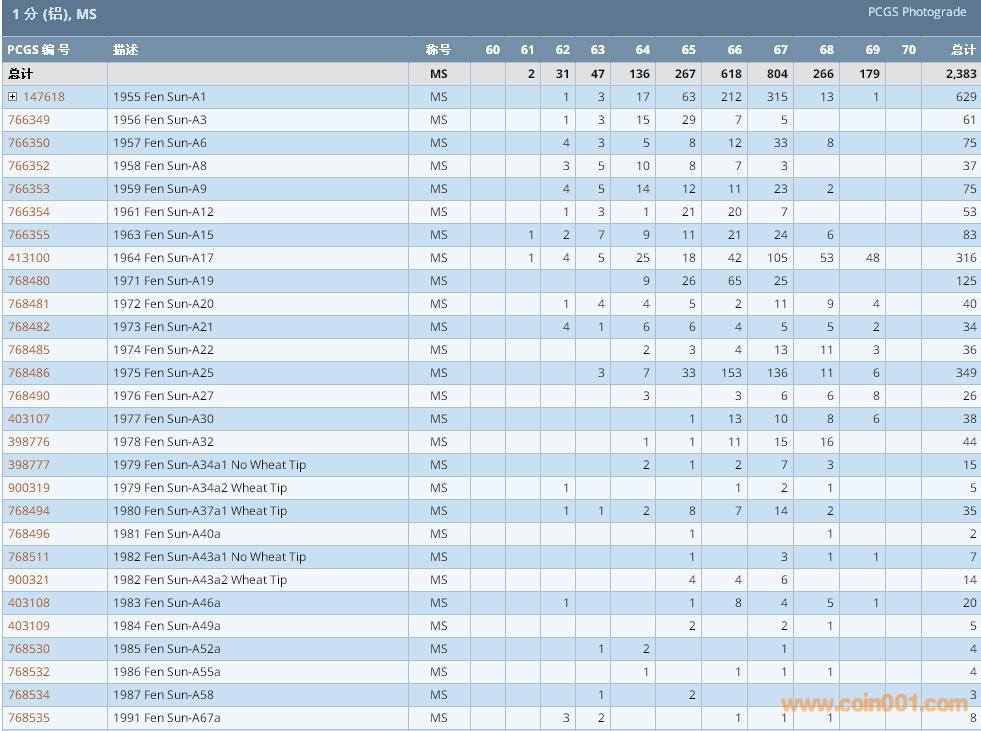Open the 768480 coin link
Screen dimensions: 981x731
[x=29, y=281]
